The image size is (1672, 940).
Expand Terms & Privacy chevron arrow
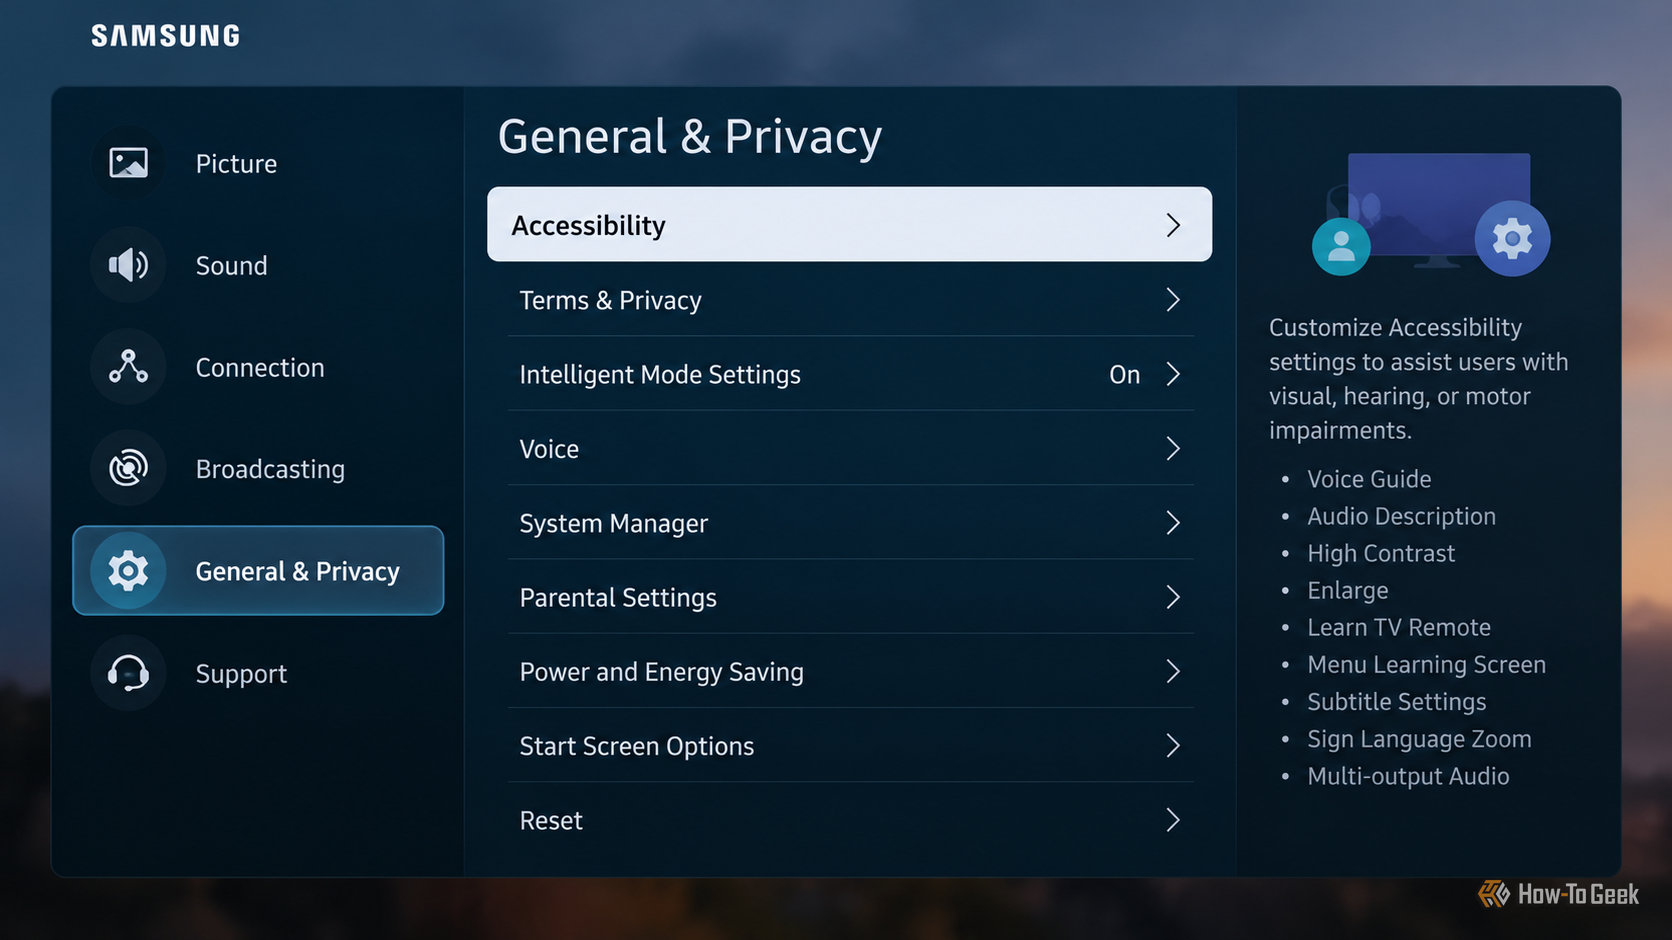[1173, 300]
